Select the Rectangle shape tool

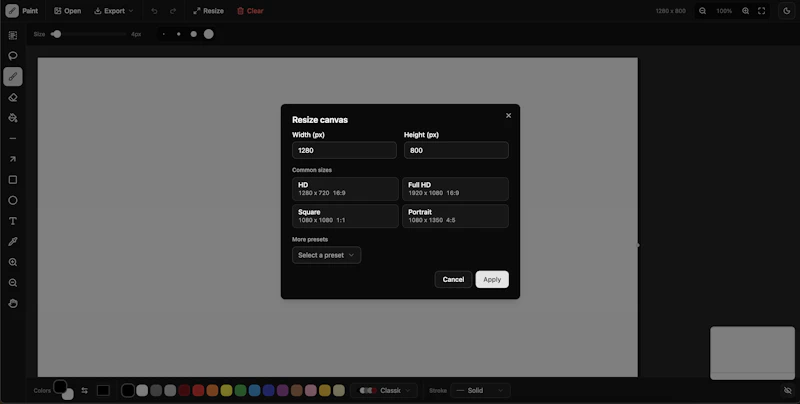click(13, 180)
